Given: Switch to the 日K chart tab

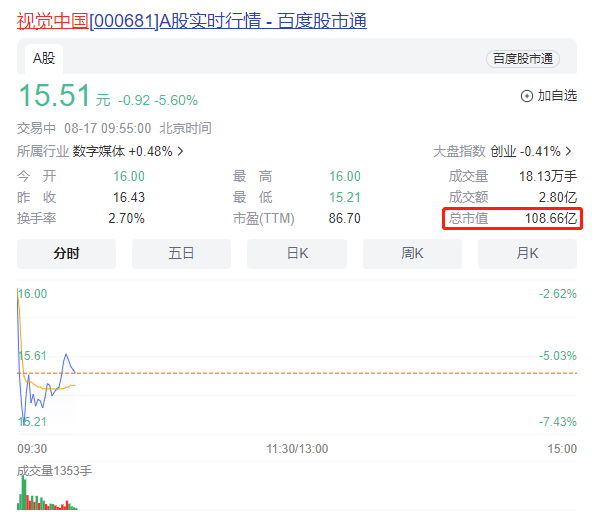Looking at the screenshot, I should click(x=297, y=253).
